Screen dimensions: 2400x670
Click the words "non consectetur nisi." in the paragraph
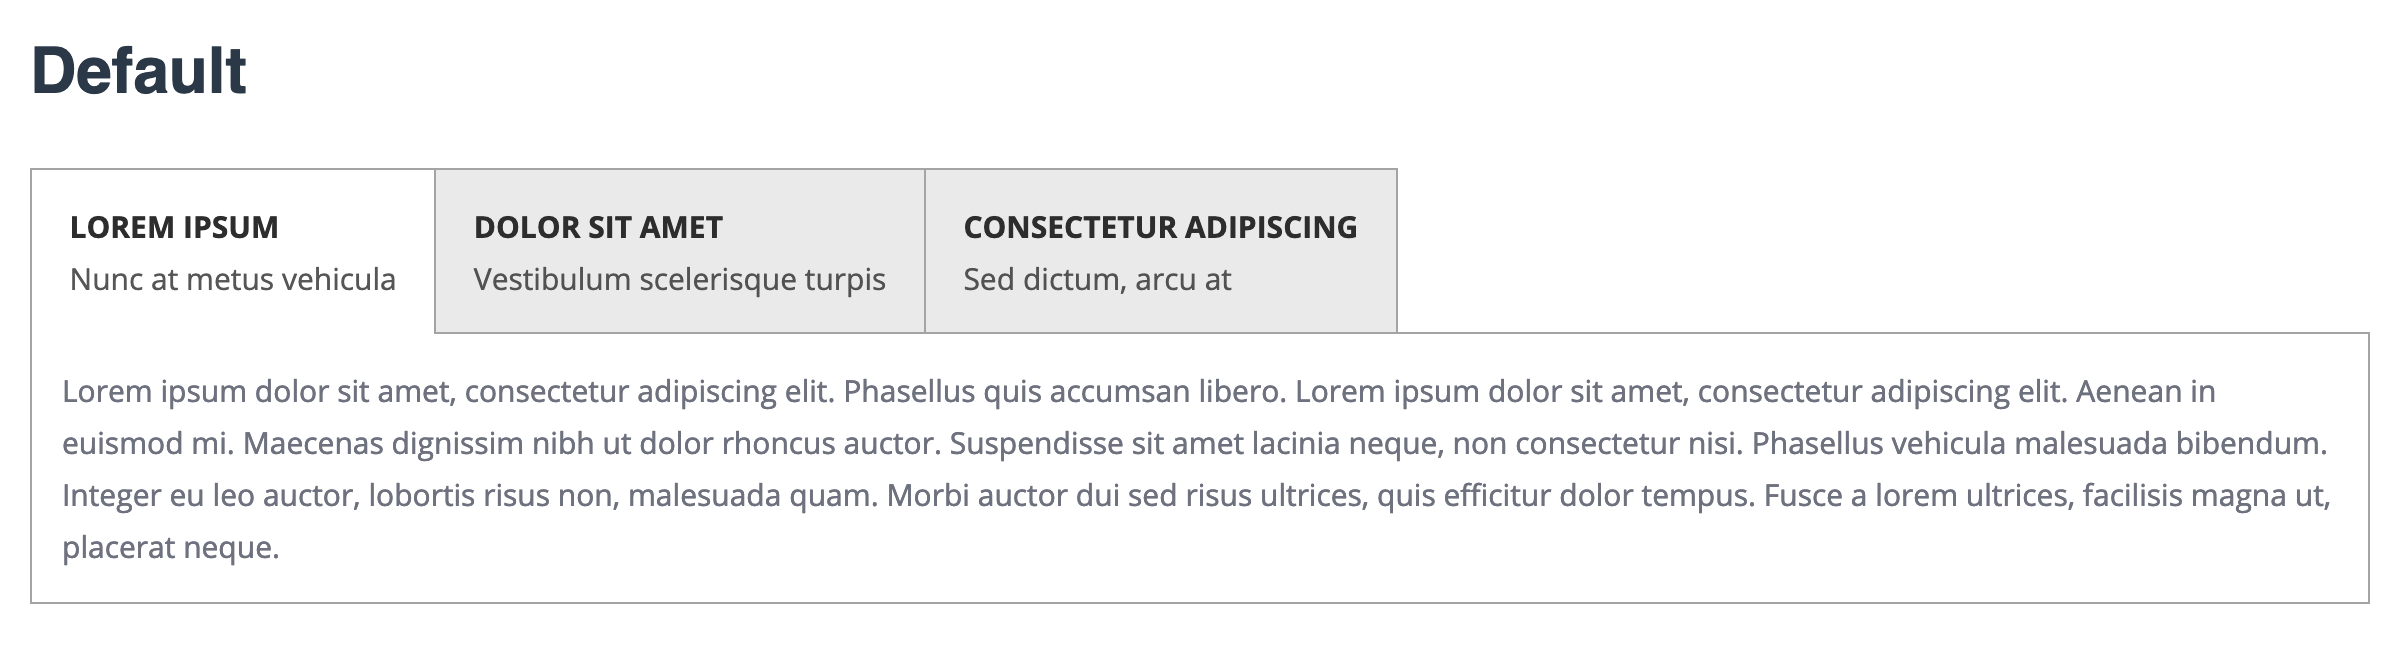pos(1597,444)
